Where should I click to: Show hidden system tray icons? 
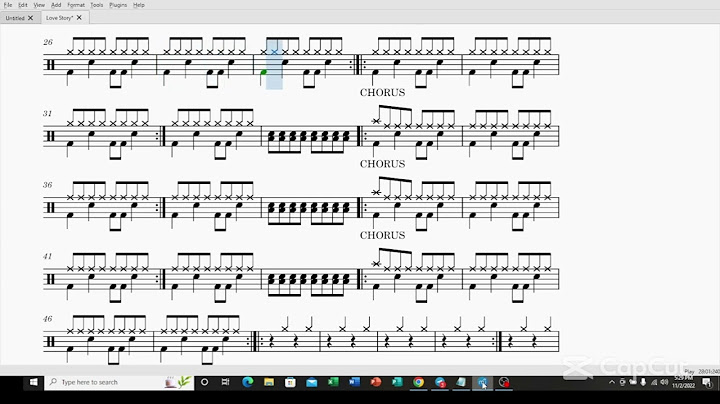click(x=612, y=382)
